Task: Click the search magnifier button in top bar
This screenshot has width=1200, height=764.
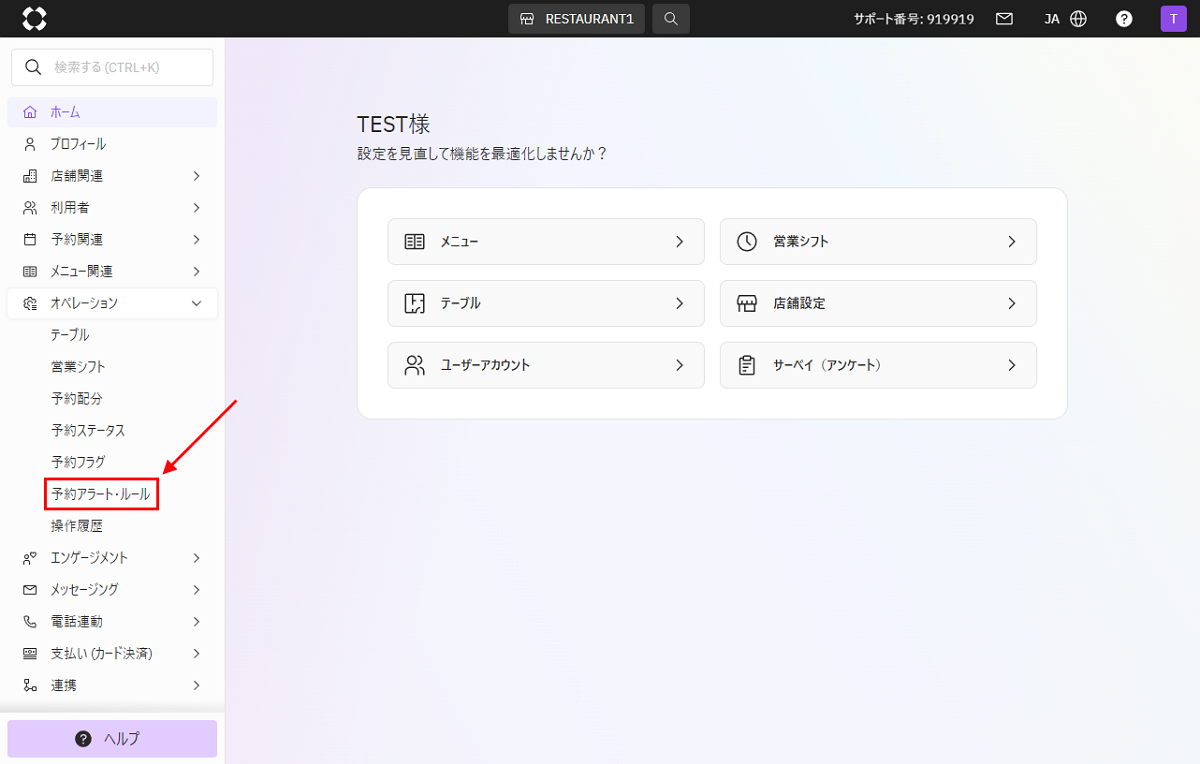Action: click(x=671, y=19)
